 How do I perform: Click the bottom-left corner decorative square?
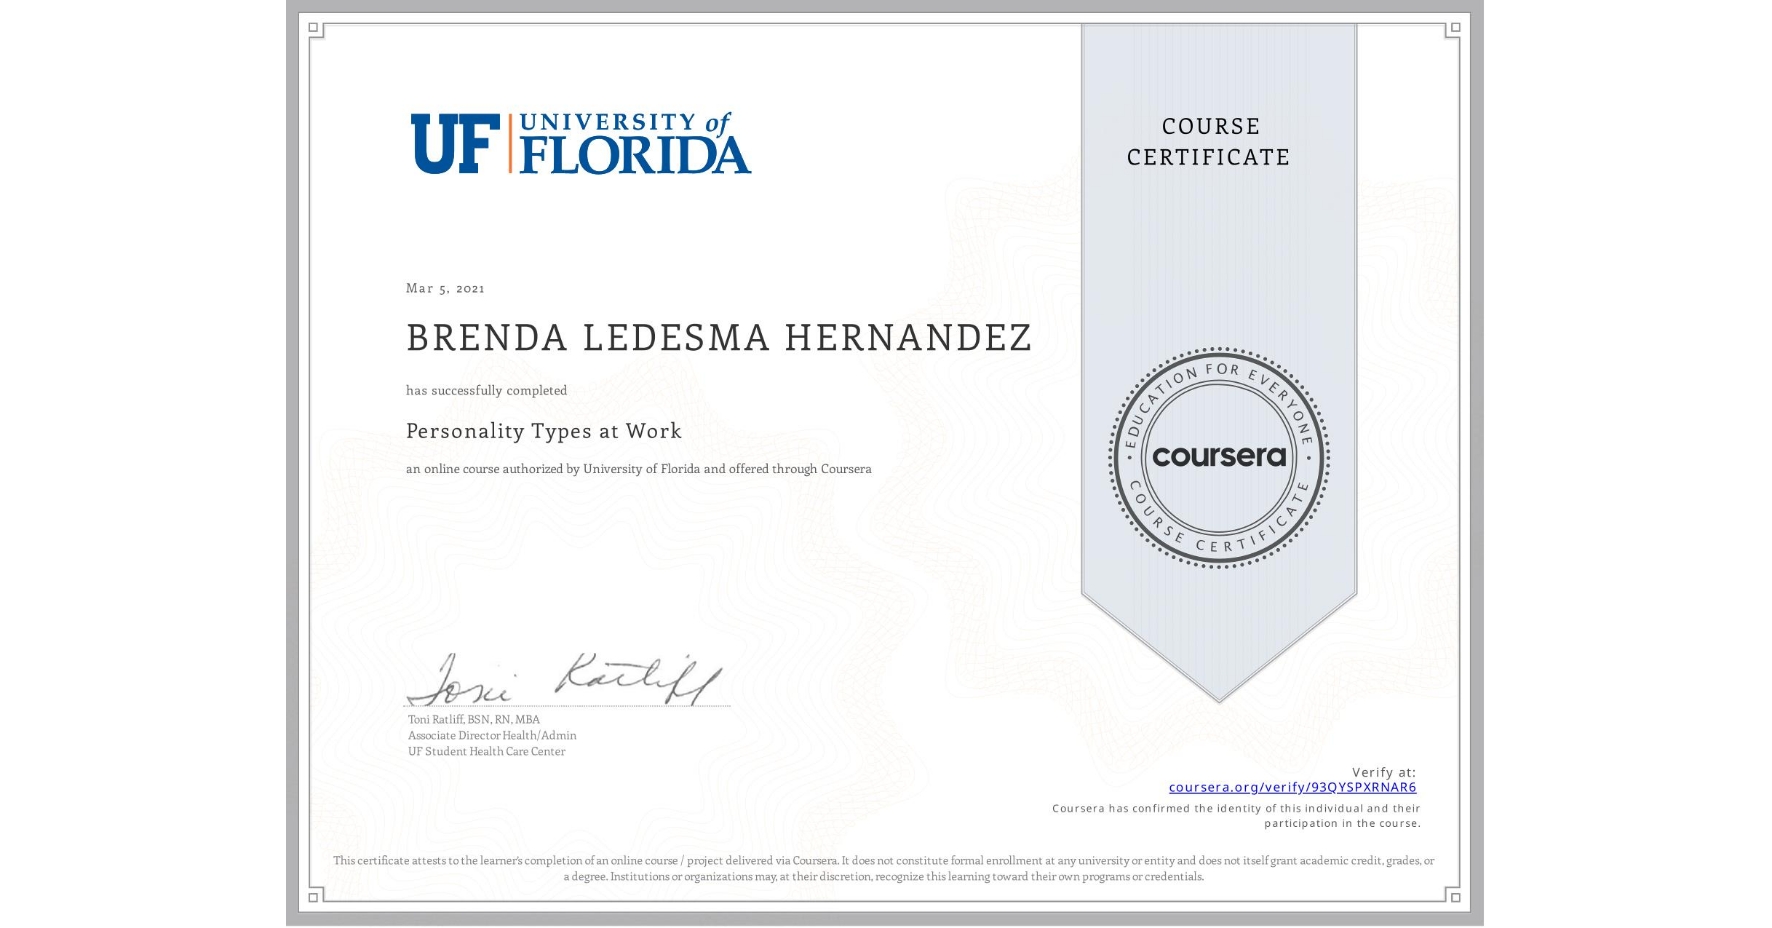click(x=313, y=897)
